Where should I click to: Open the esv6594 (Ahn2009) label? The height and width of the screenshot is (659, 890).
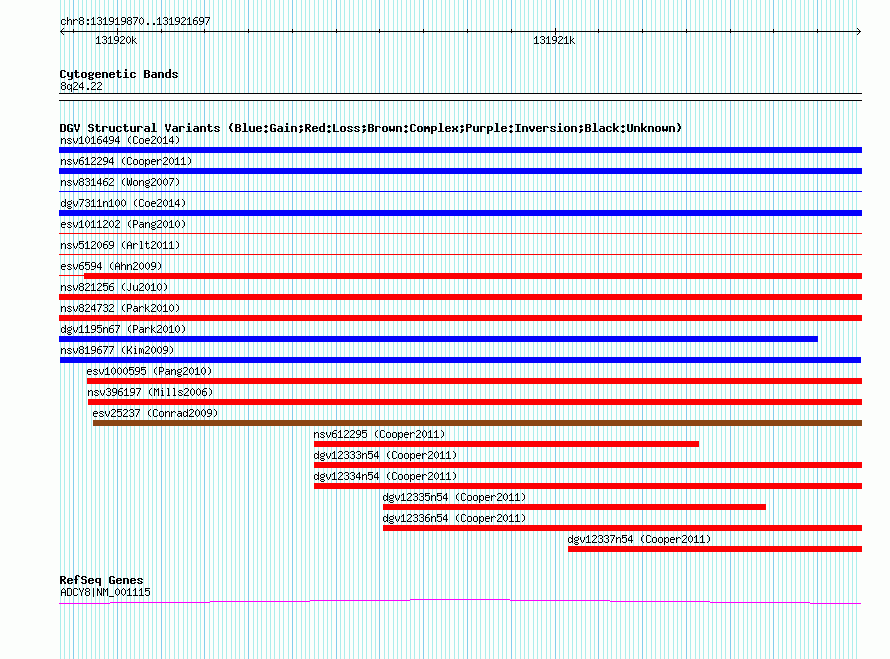point(111,266)
